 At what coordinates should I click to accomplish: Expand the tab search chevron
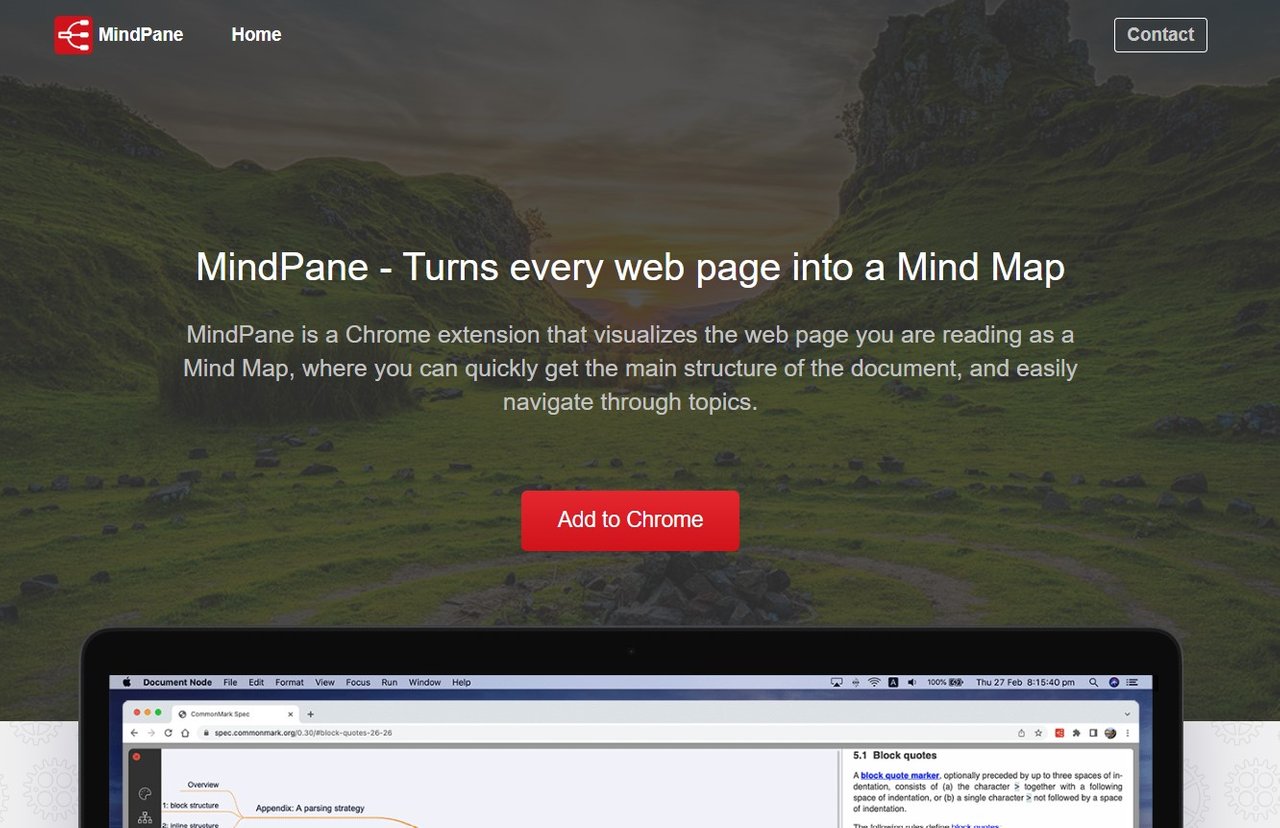[x=1127, y=714]
